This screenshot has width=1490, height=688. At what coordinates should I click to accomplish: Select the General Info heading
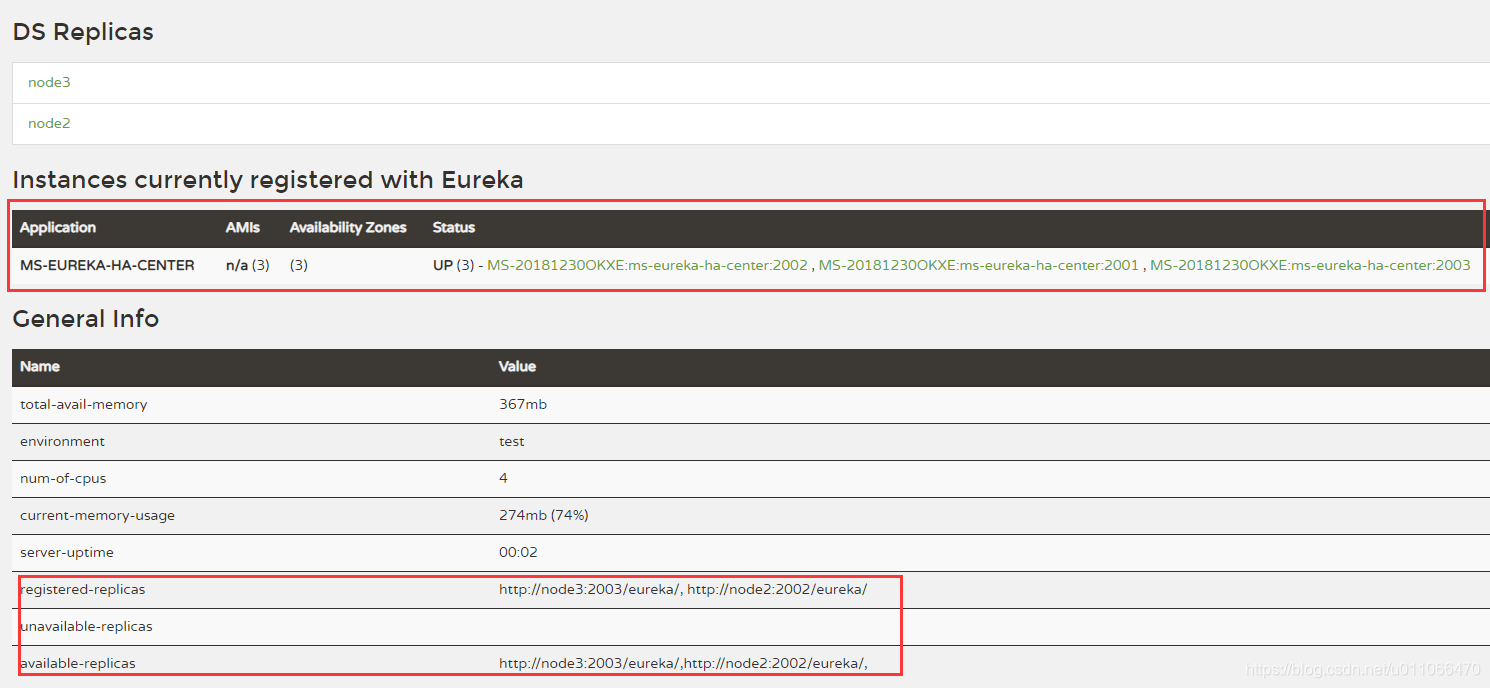(86, 319)
